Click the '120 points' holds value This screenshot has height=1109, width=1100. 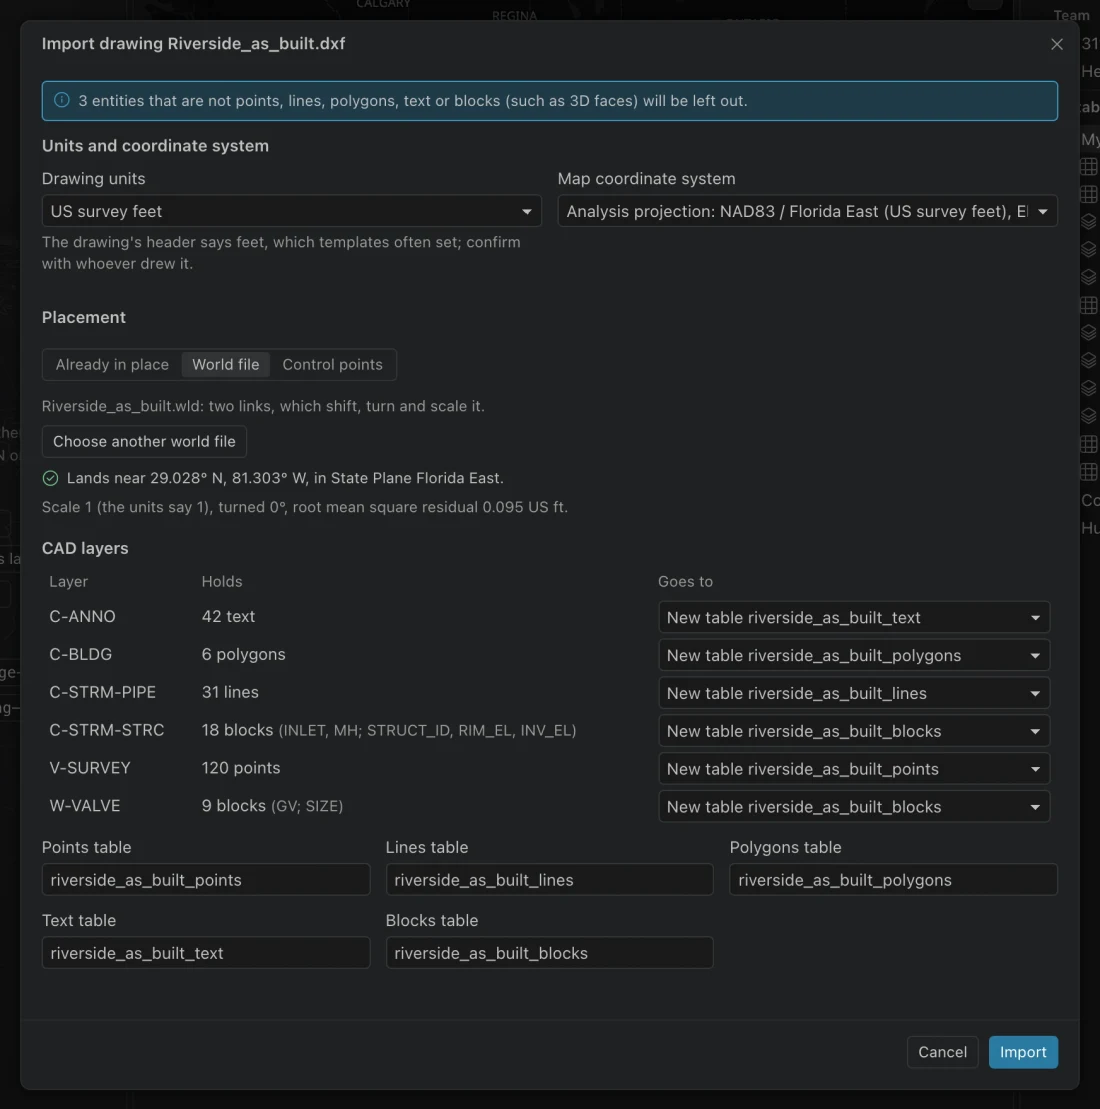pyautogui.click(x=241, y=767)
